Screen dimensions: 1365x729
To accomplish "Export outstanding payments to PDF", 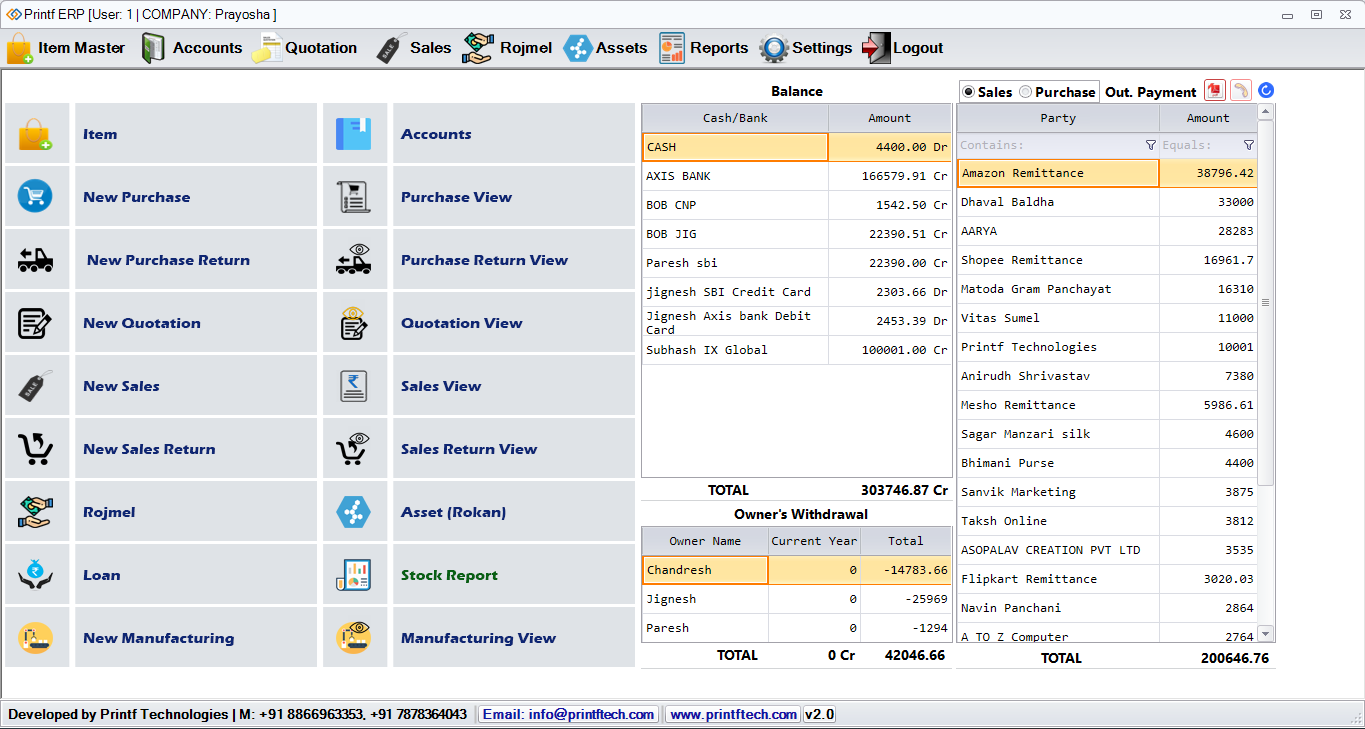I will [1214, 90].
